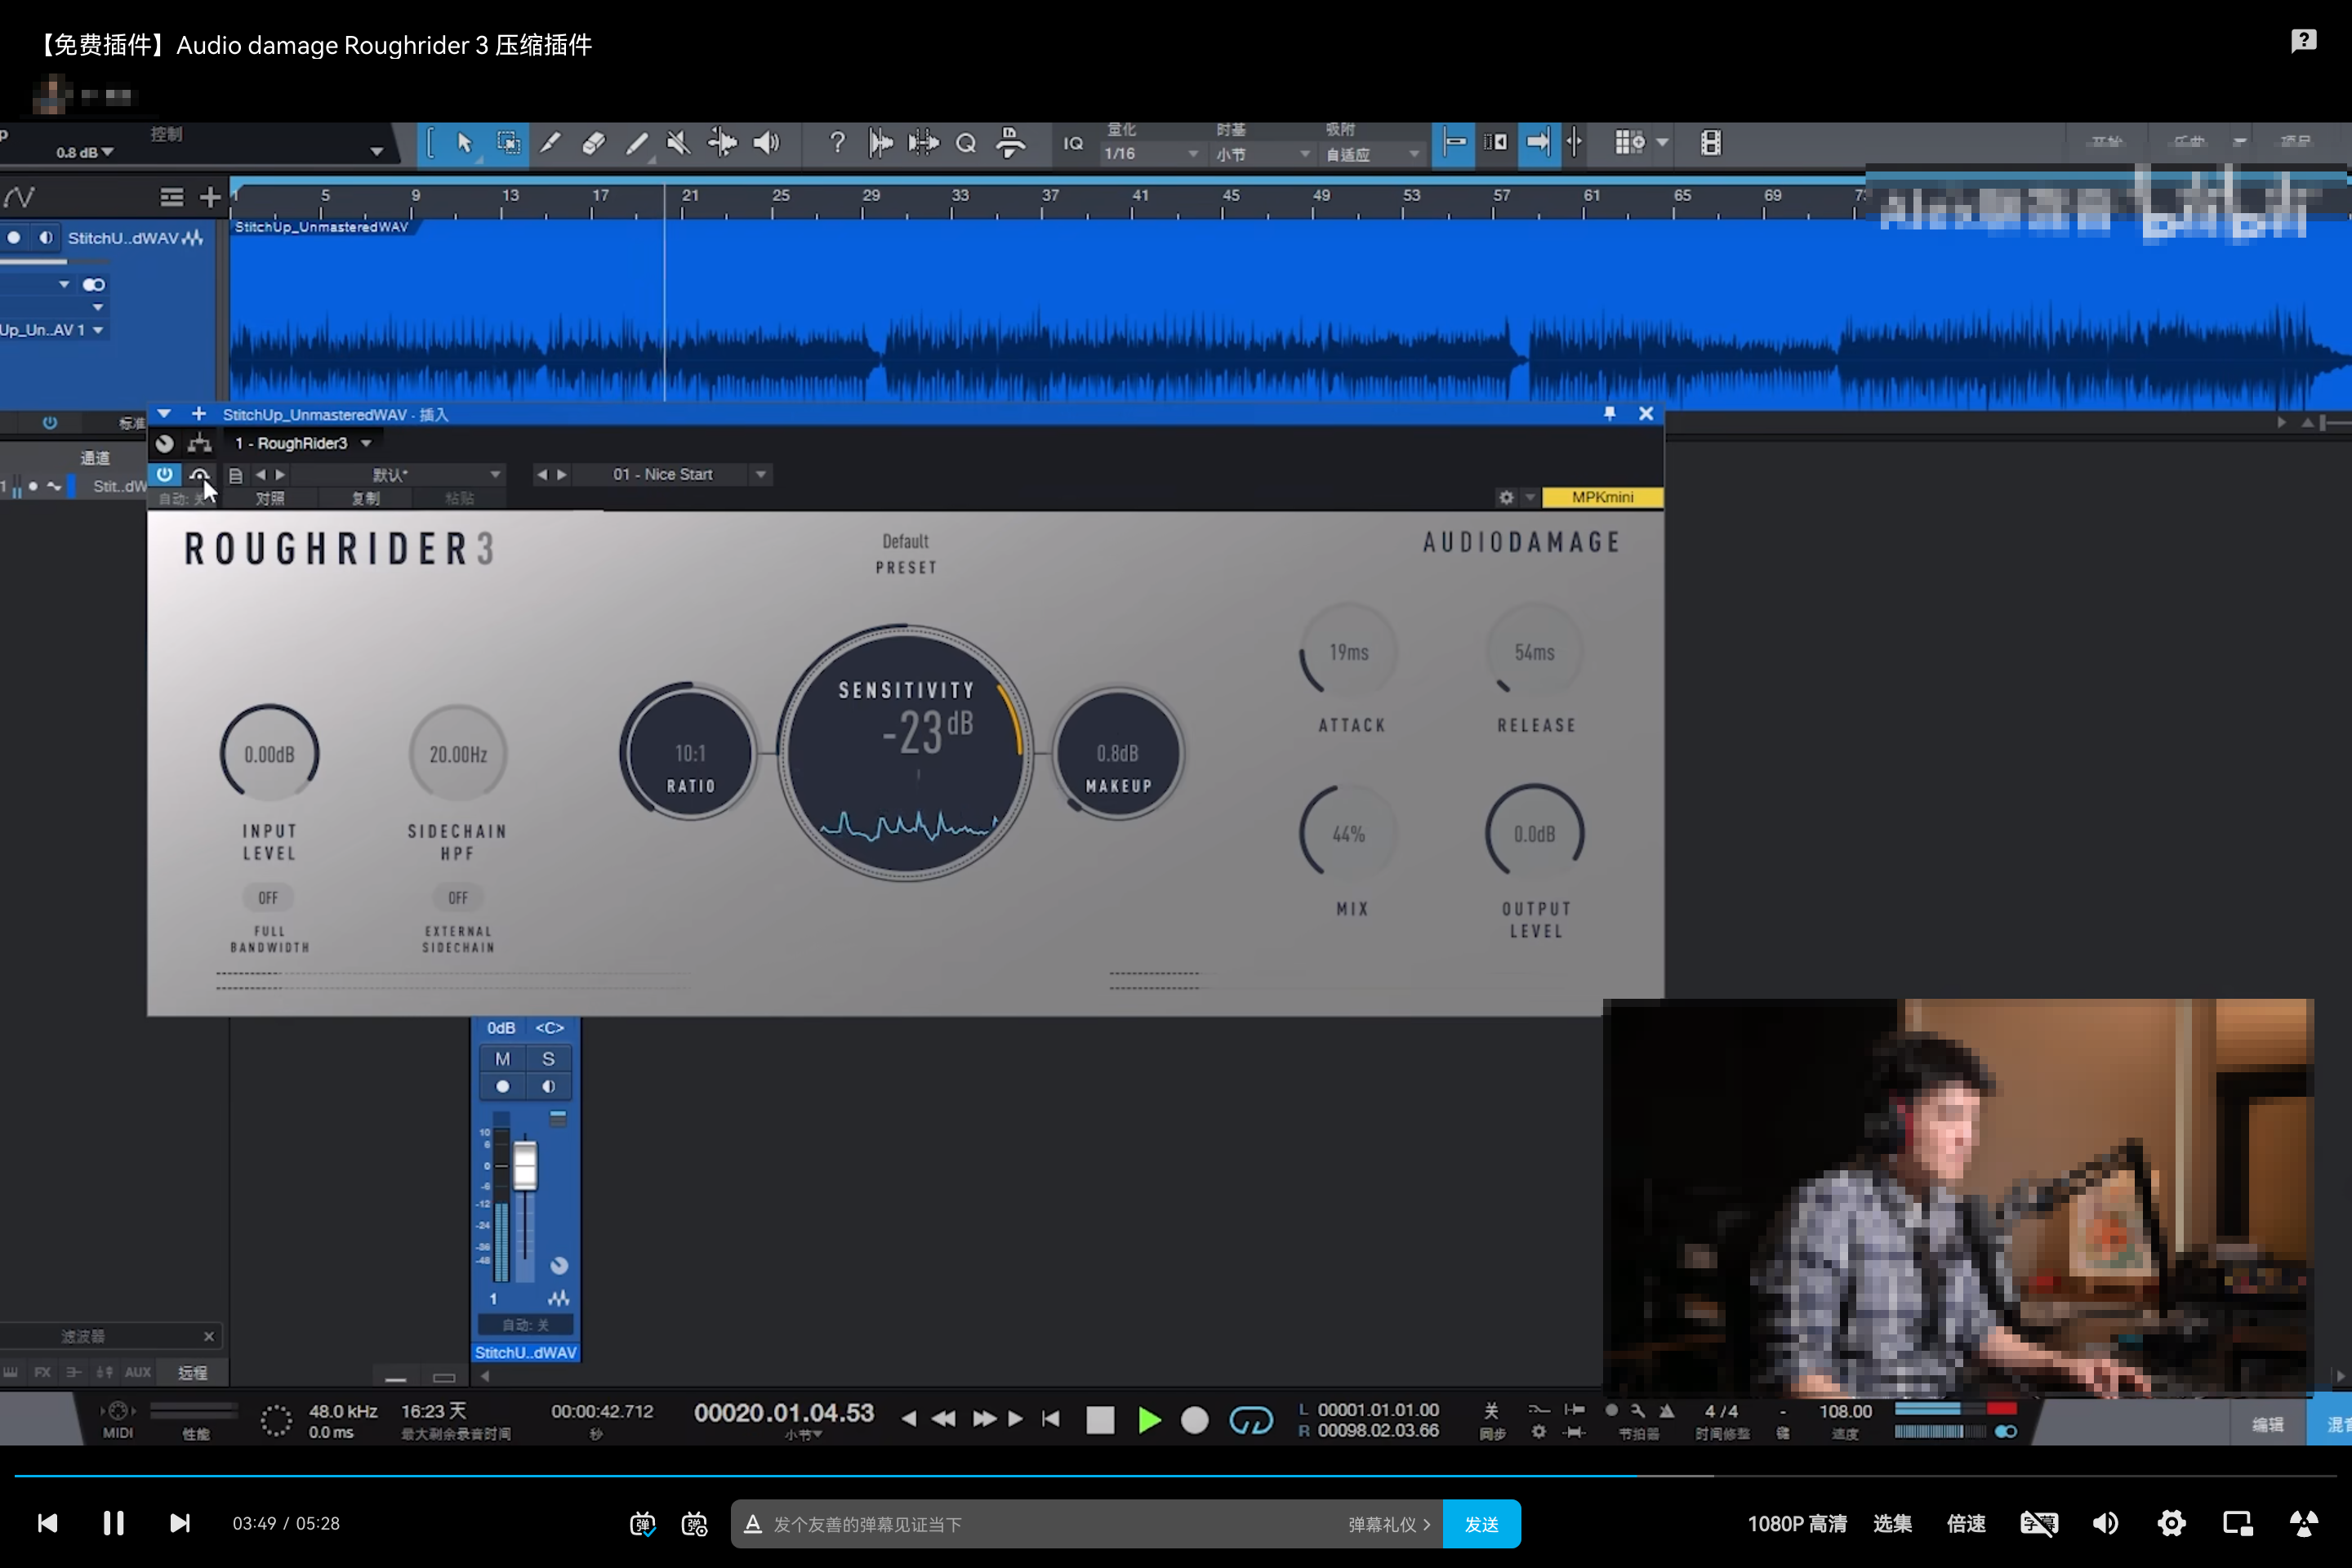
Task: Toggle RoughRider3 plugin power button
Action: [x=165, y=474]
